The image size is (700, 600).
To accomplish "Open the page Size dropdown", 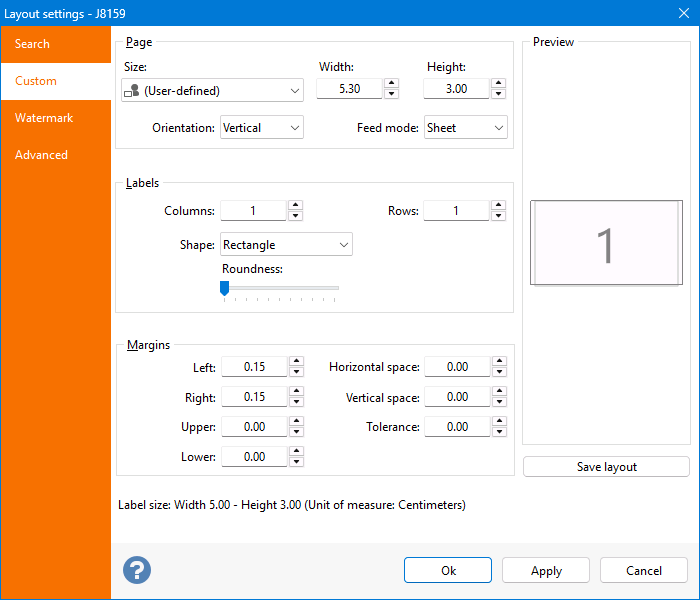I will (x=212, y=90).
